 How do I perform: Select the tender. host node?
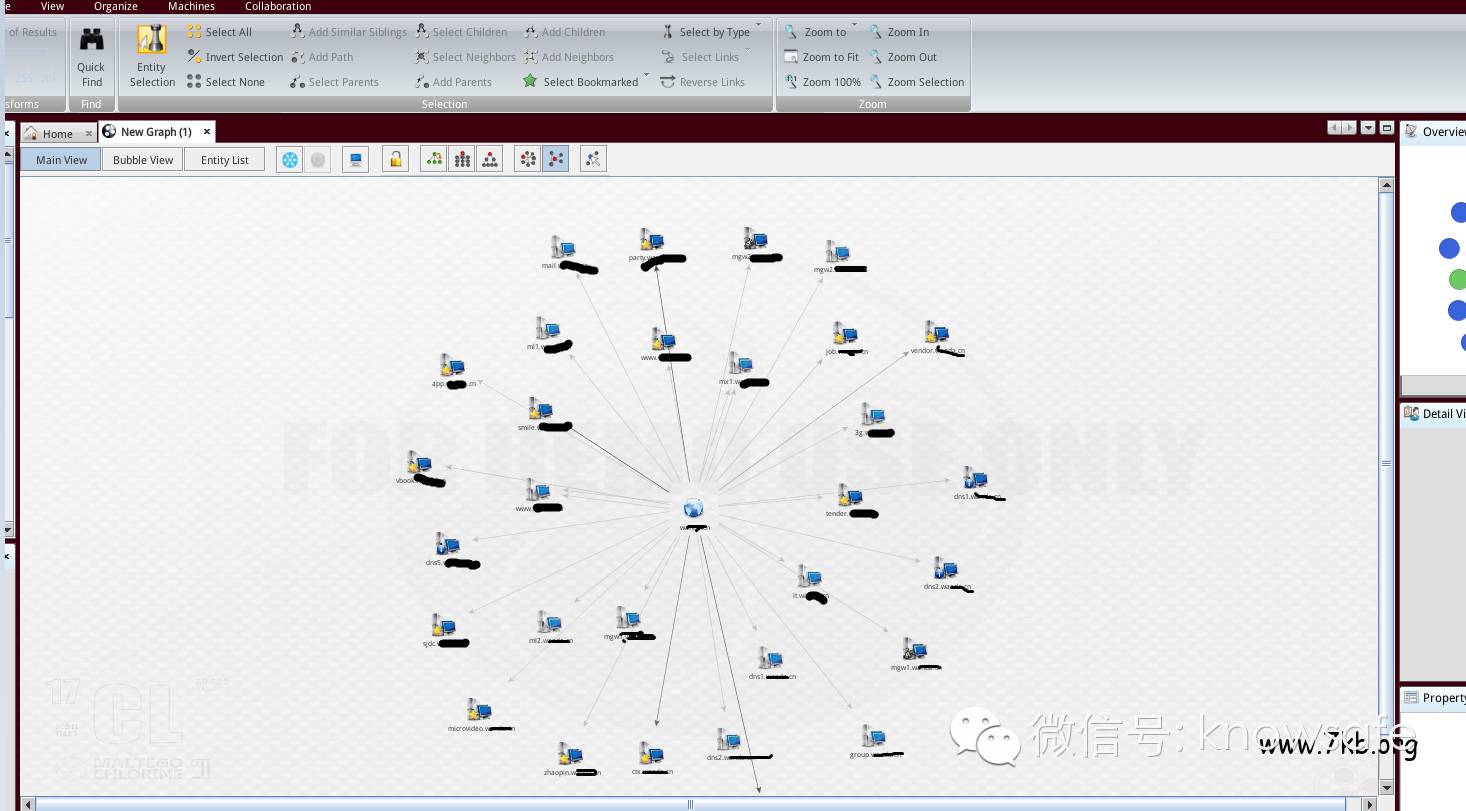click(850, 495)
